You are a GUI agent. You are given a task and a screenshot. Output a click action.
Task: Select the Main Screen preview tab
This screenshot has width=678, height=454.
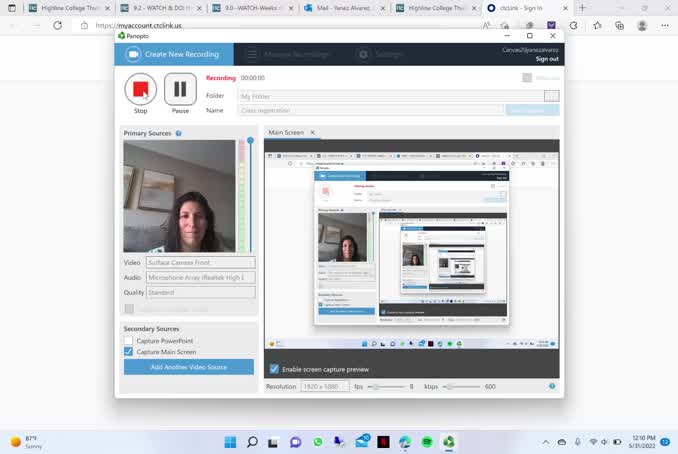coord(286,132)
